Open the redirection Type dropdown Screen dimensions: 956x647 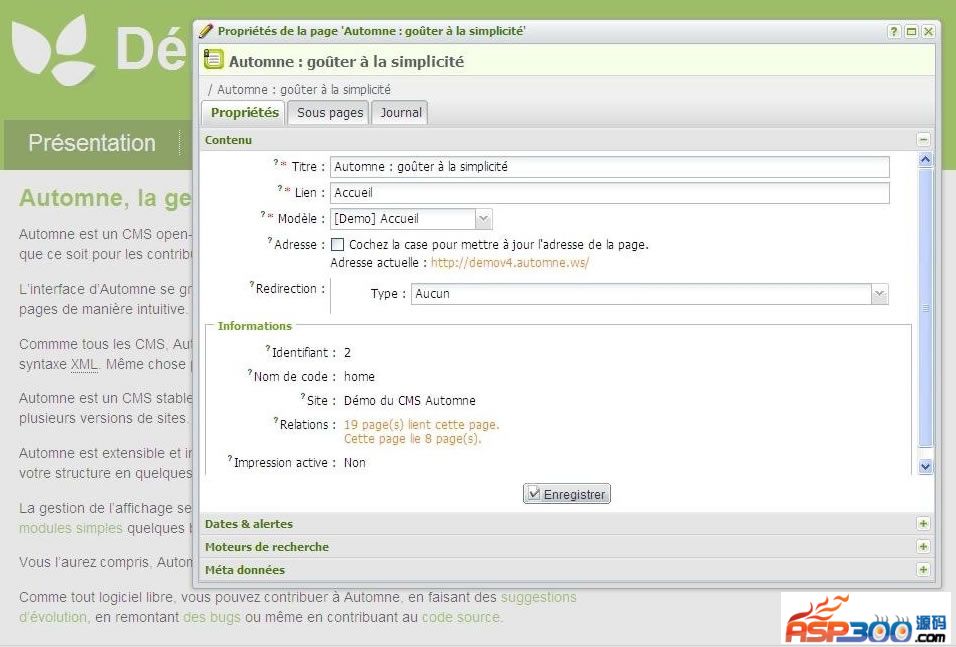click(879, 294)
